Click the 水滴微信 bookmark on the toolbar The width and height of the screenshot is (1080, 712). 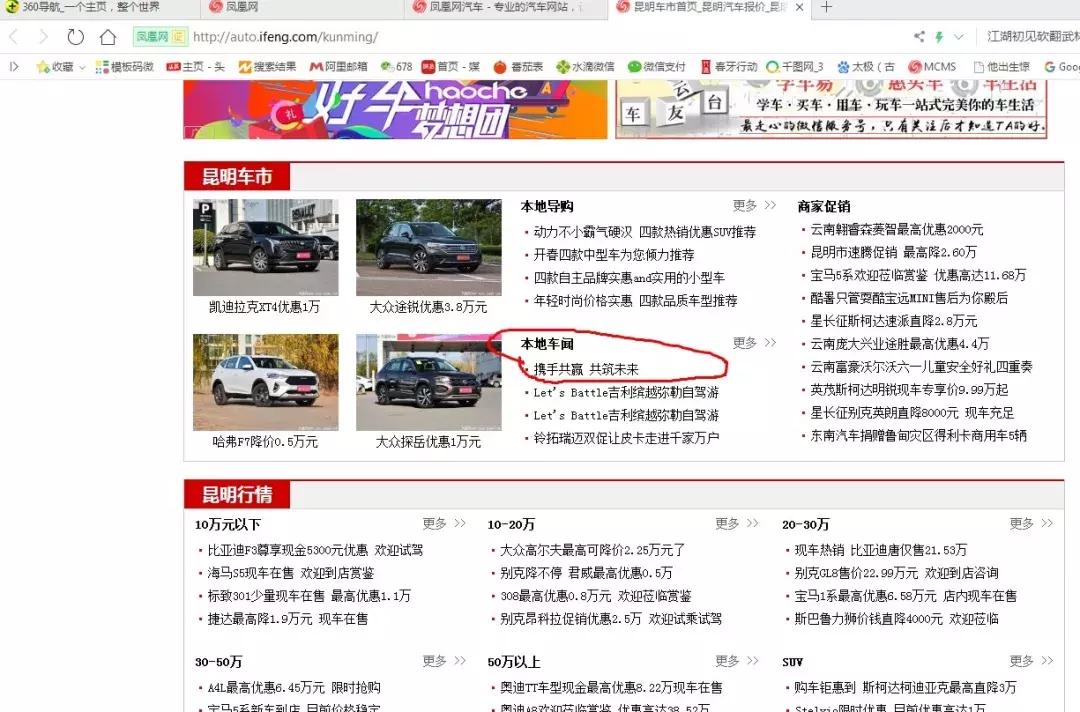[x=579, y=66]
